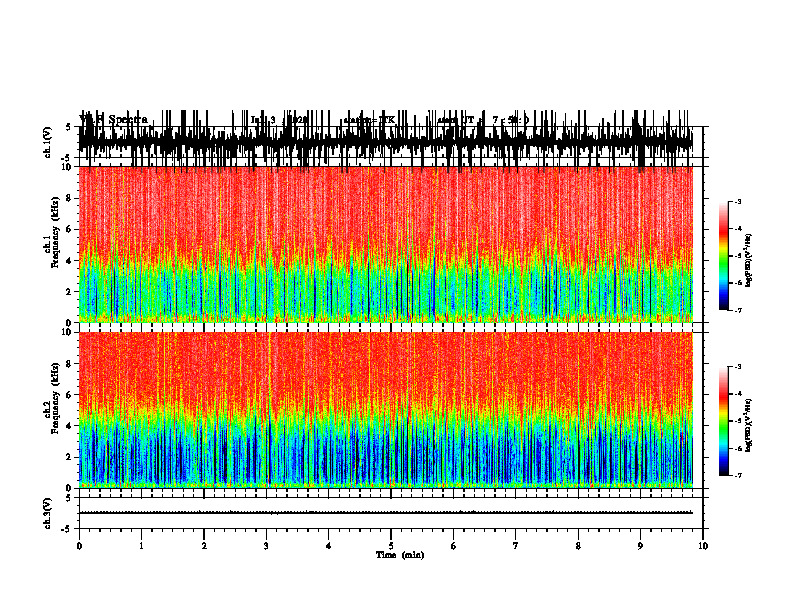The height and width of the screenshot is (612, 792).
Task: Click time axis tick label '10'
Action: (703, 546)
